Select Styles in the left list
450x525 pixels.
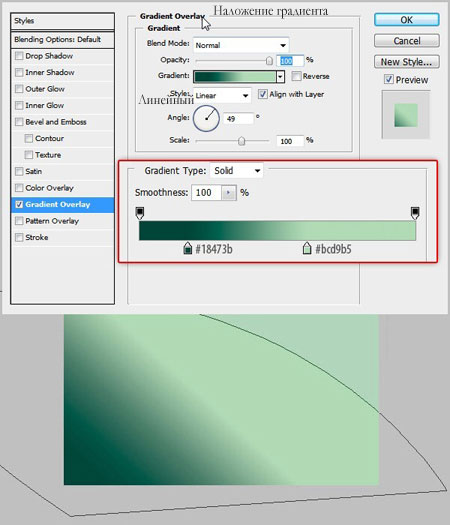[x=63, y=21]
